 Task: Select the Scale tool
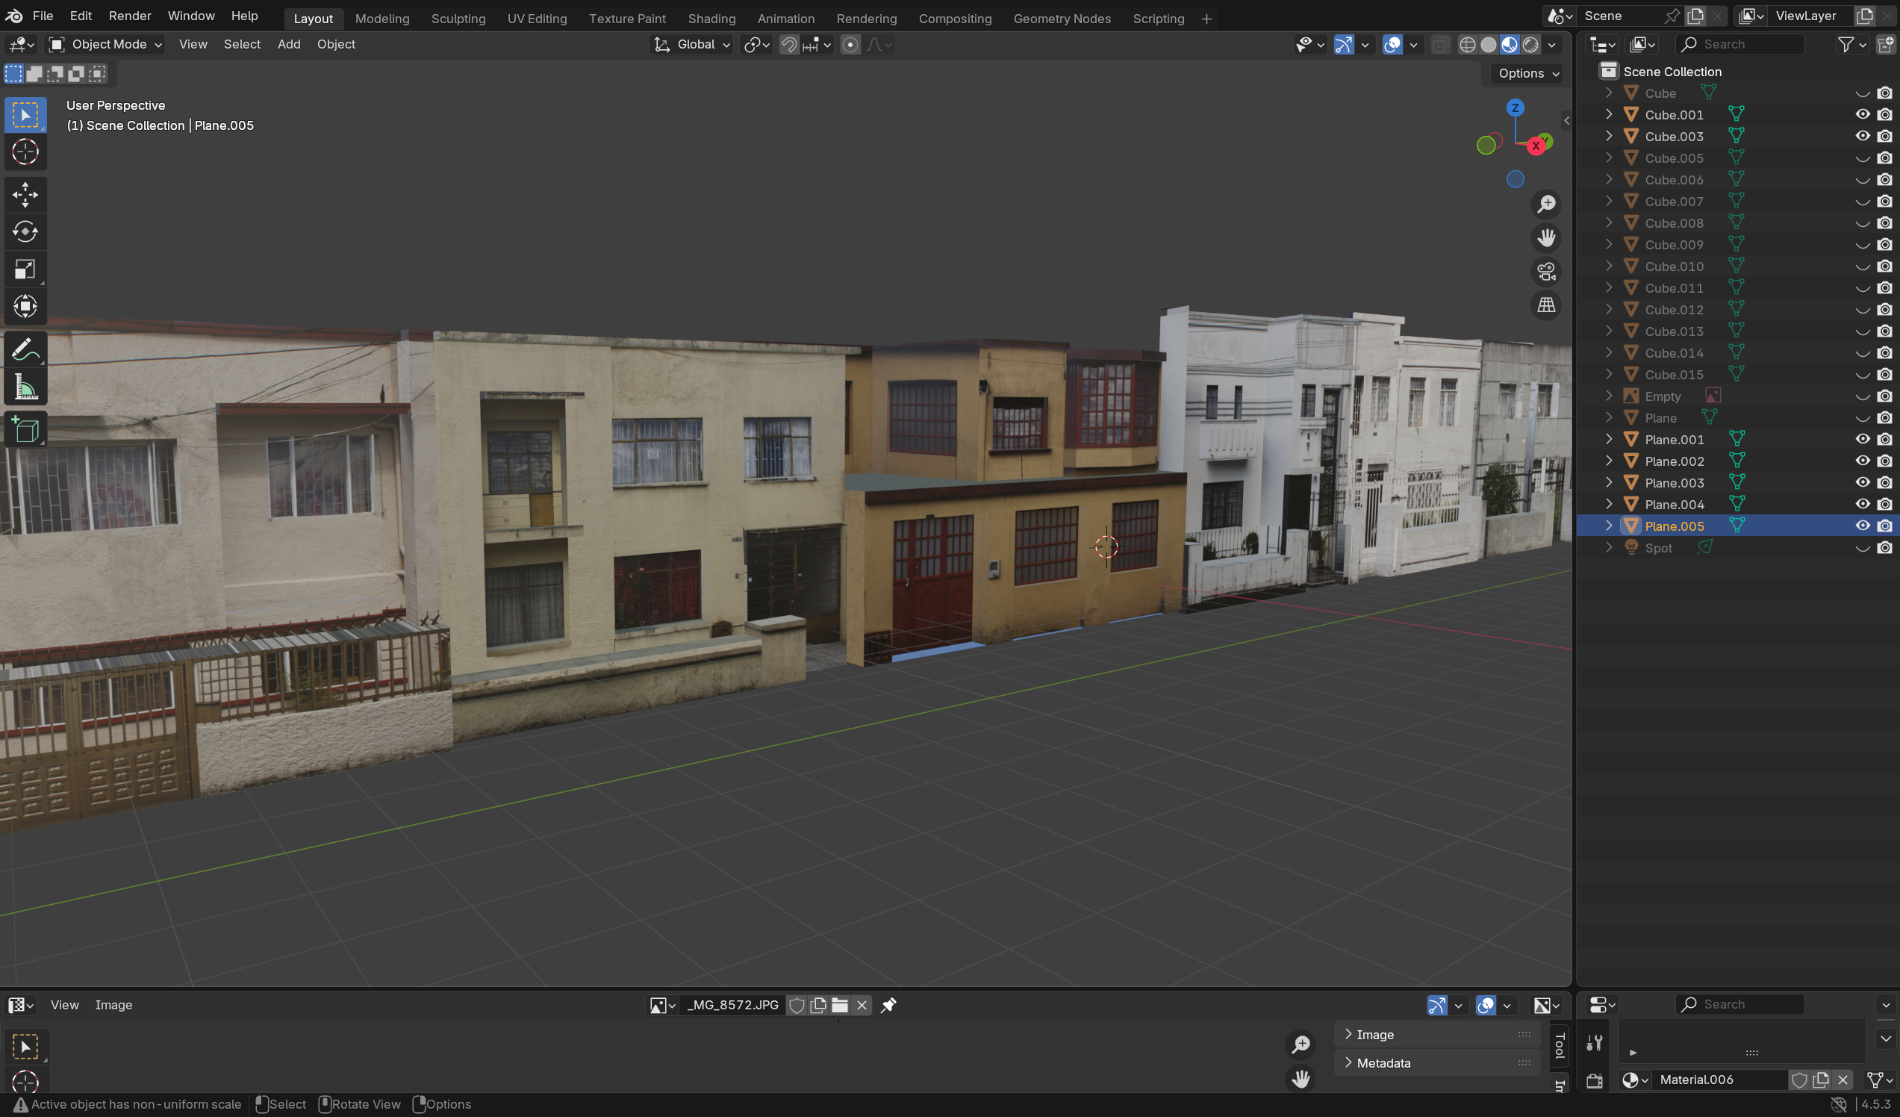click(25, 268)
